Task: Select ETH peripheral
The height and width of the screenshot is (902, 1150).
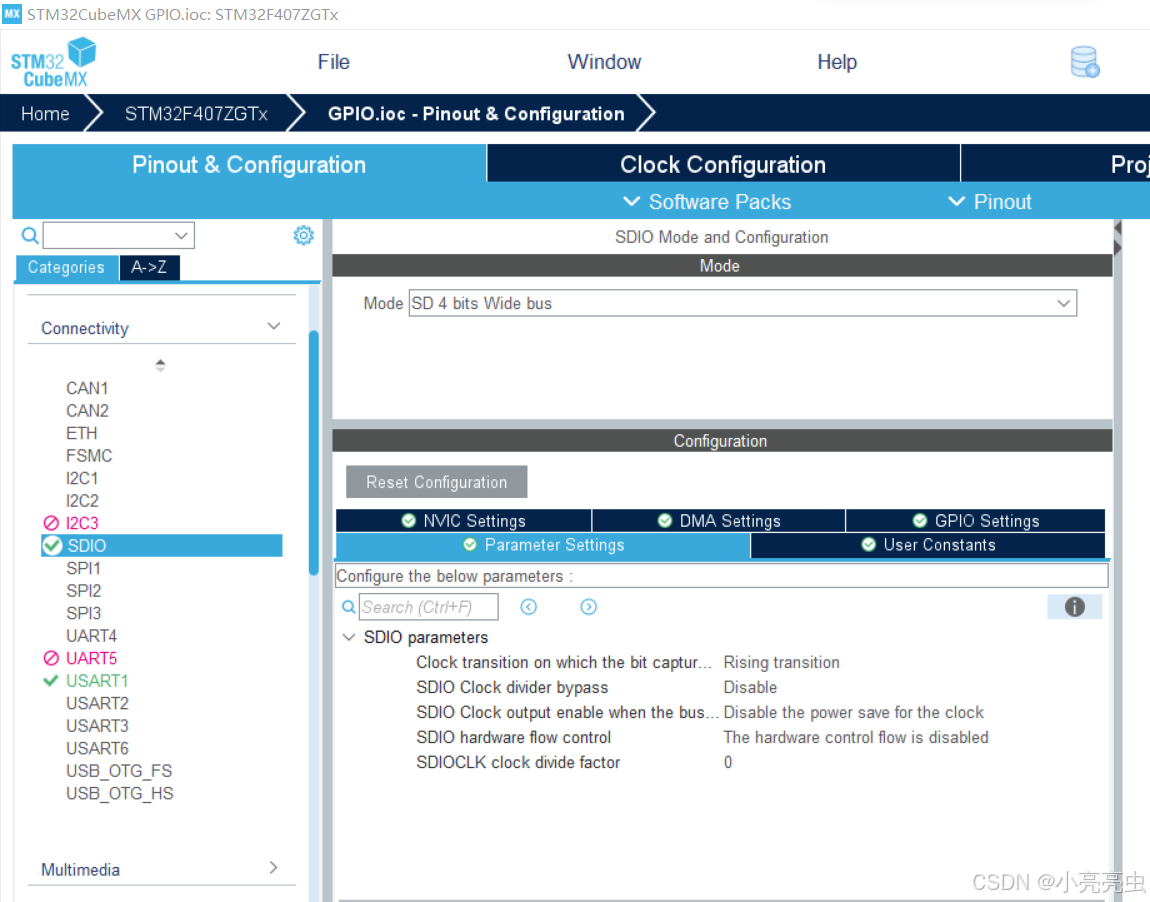Action: point(81,433)
